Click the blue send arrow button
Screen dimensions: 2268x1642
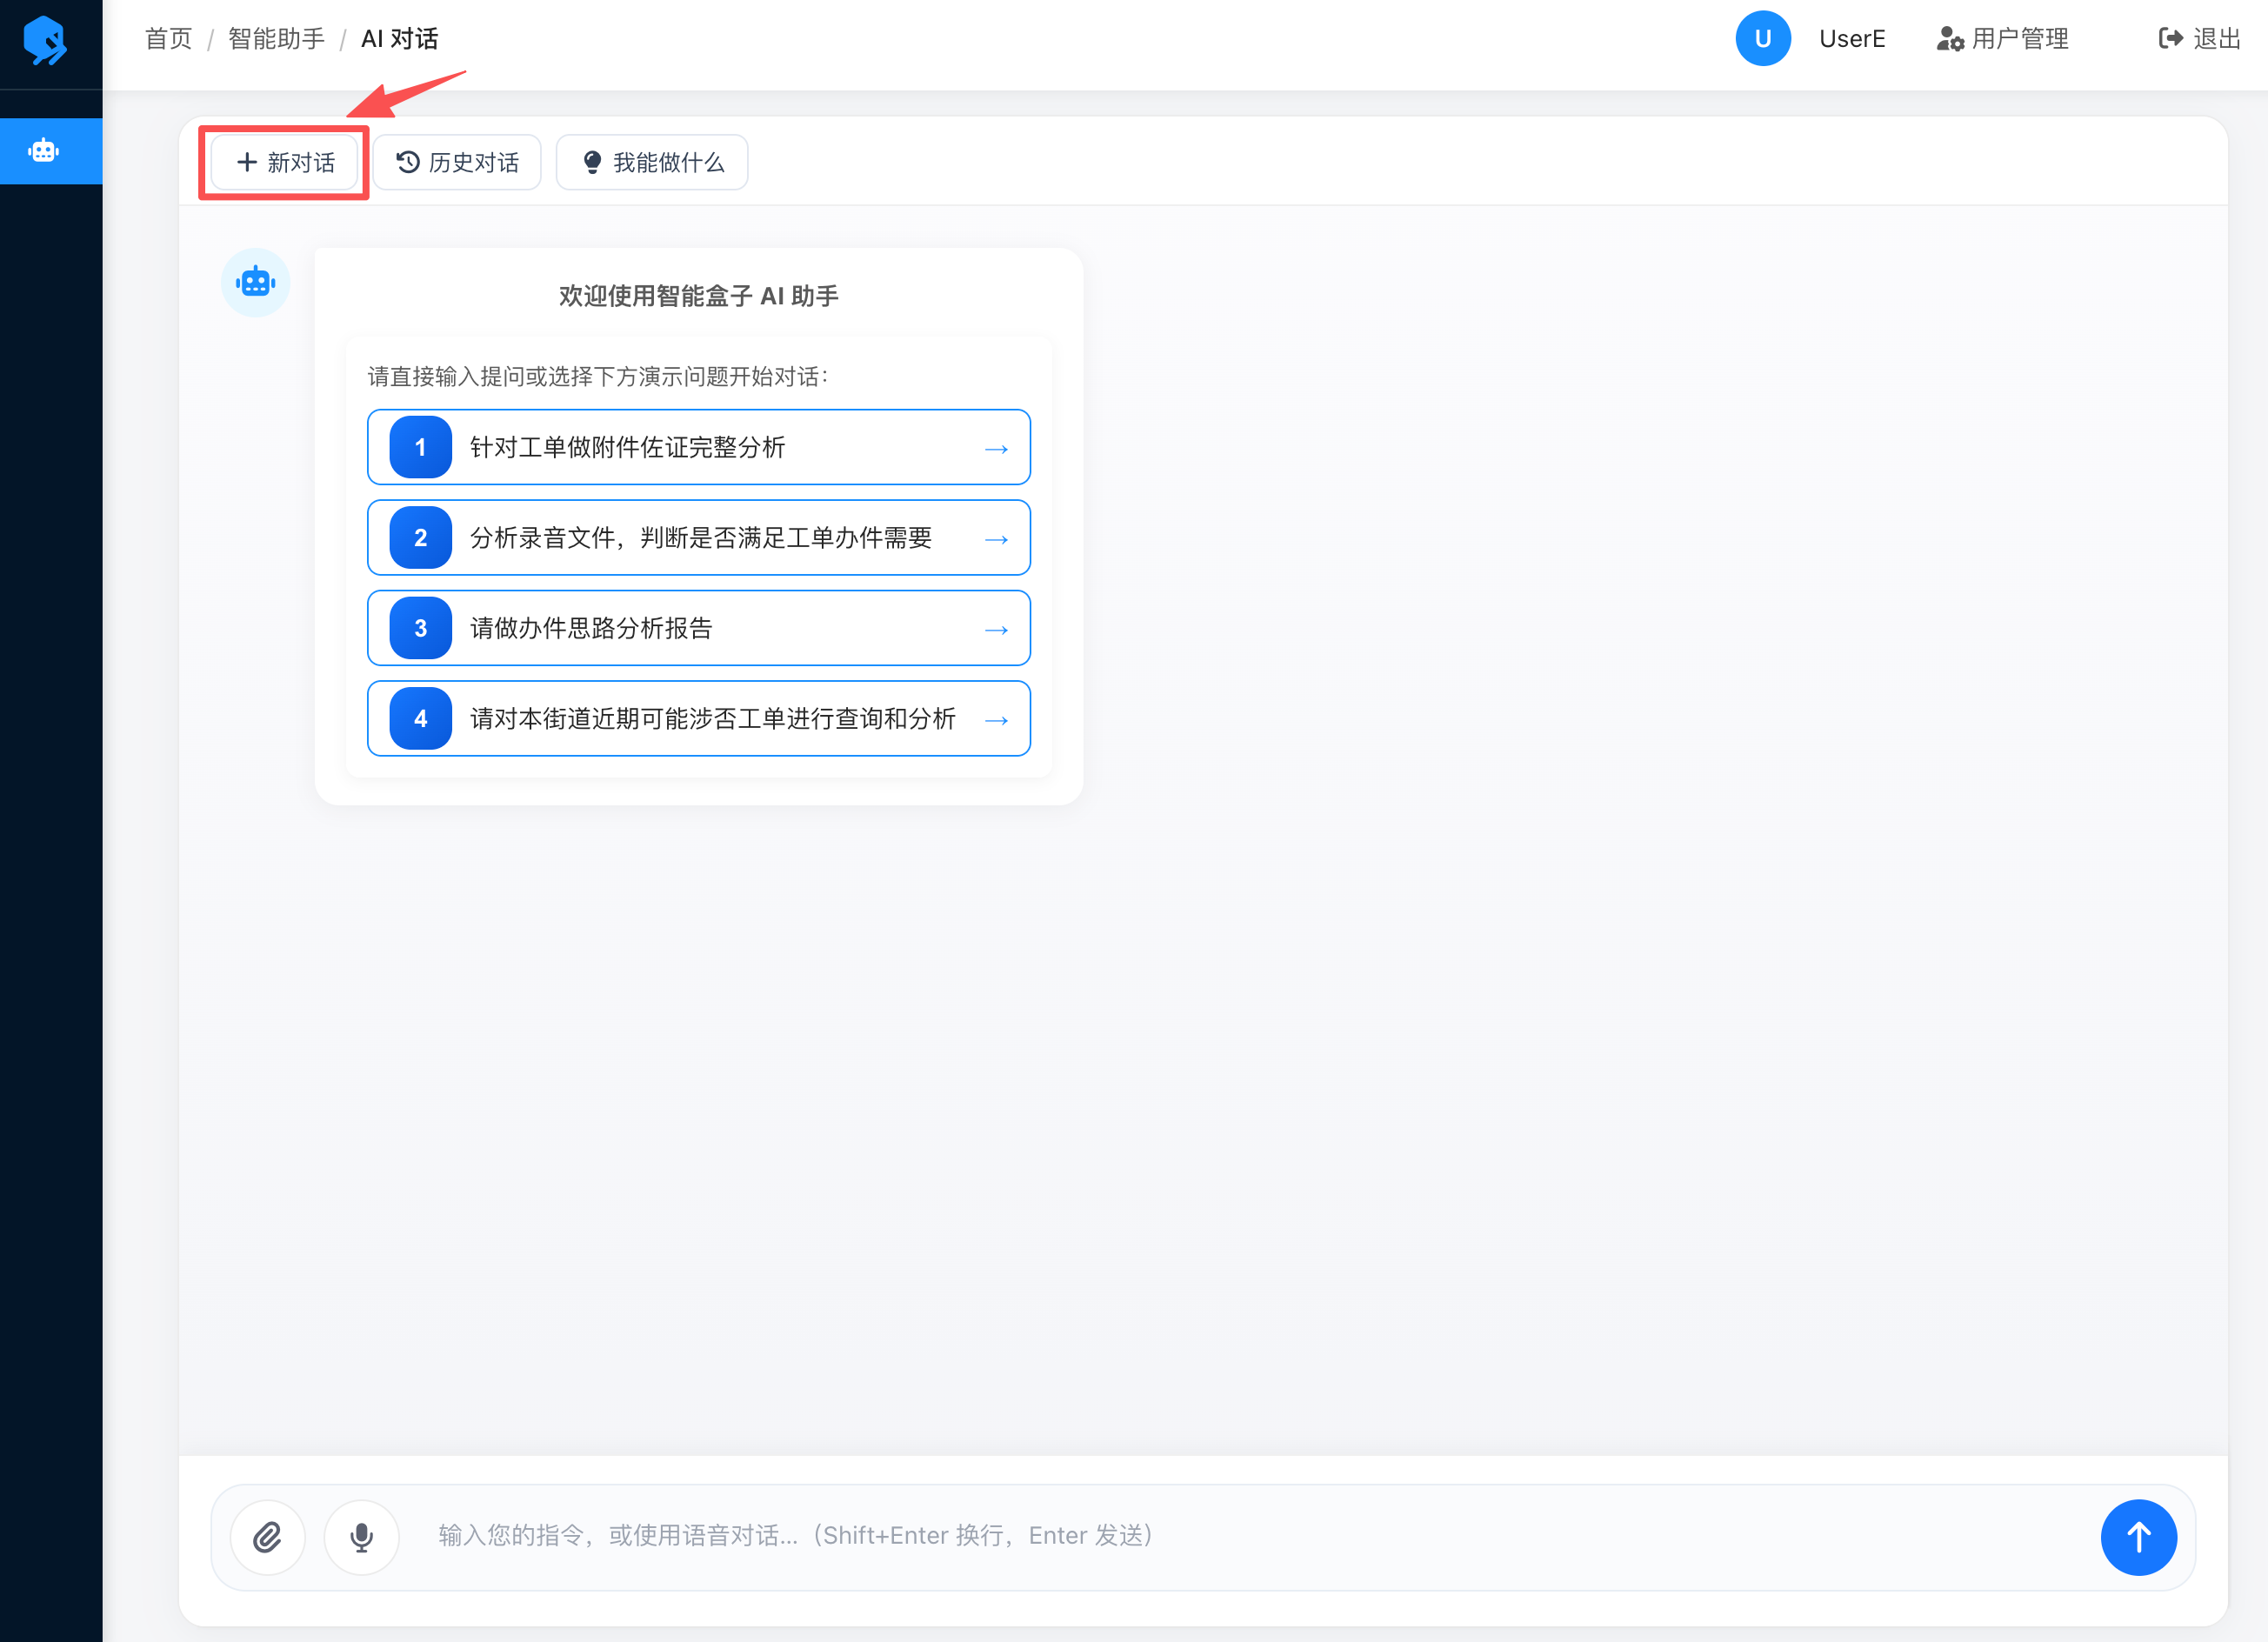pyautogui.click(x=2138, y=1537)
